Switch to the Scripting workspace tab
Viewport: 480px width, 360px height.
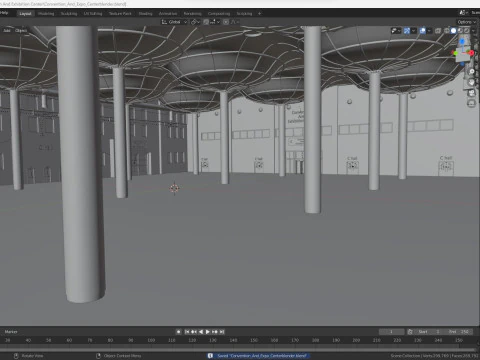pos(244,14)
